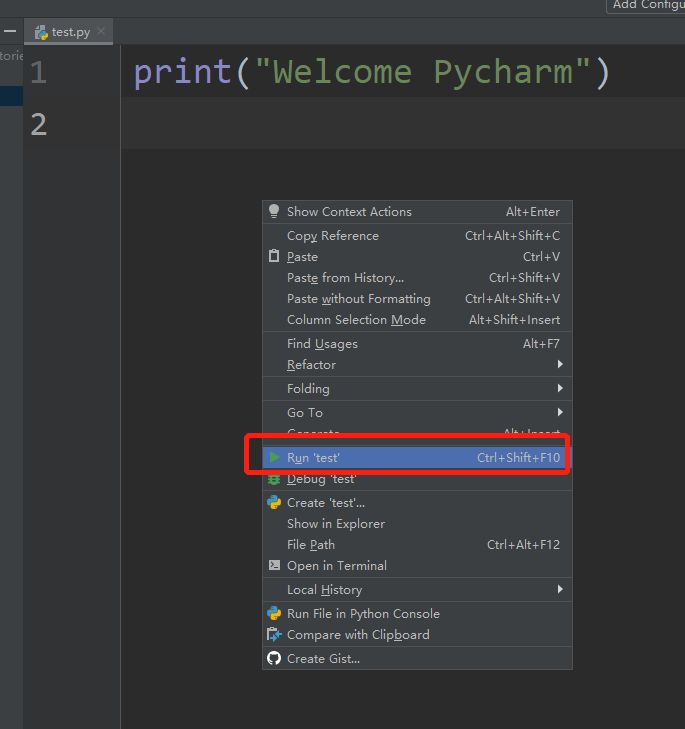Click the Python icon for Run File in Python Console
Viewport: 685px width, 729px height.
(x=274, y=614)
